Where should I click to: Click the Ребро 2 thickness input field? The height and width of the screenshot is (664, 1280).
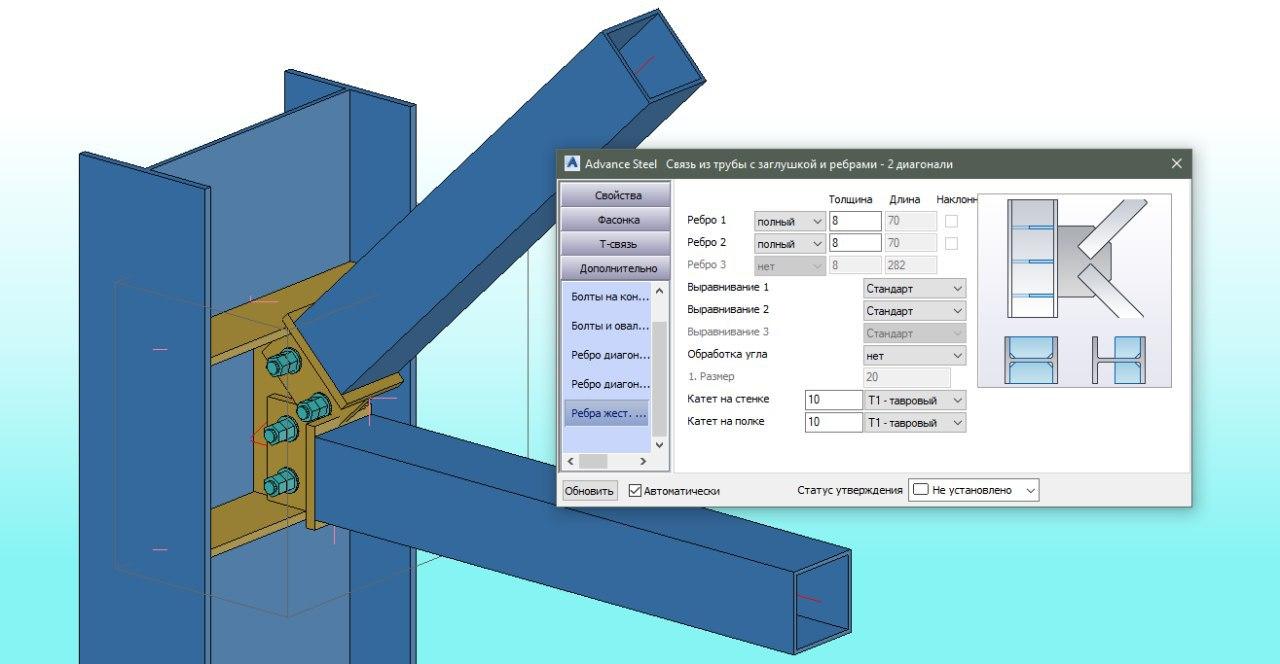(x=855, y=243)
